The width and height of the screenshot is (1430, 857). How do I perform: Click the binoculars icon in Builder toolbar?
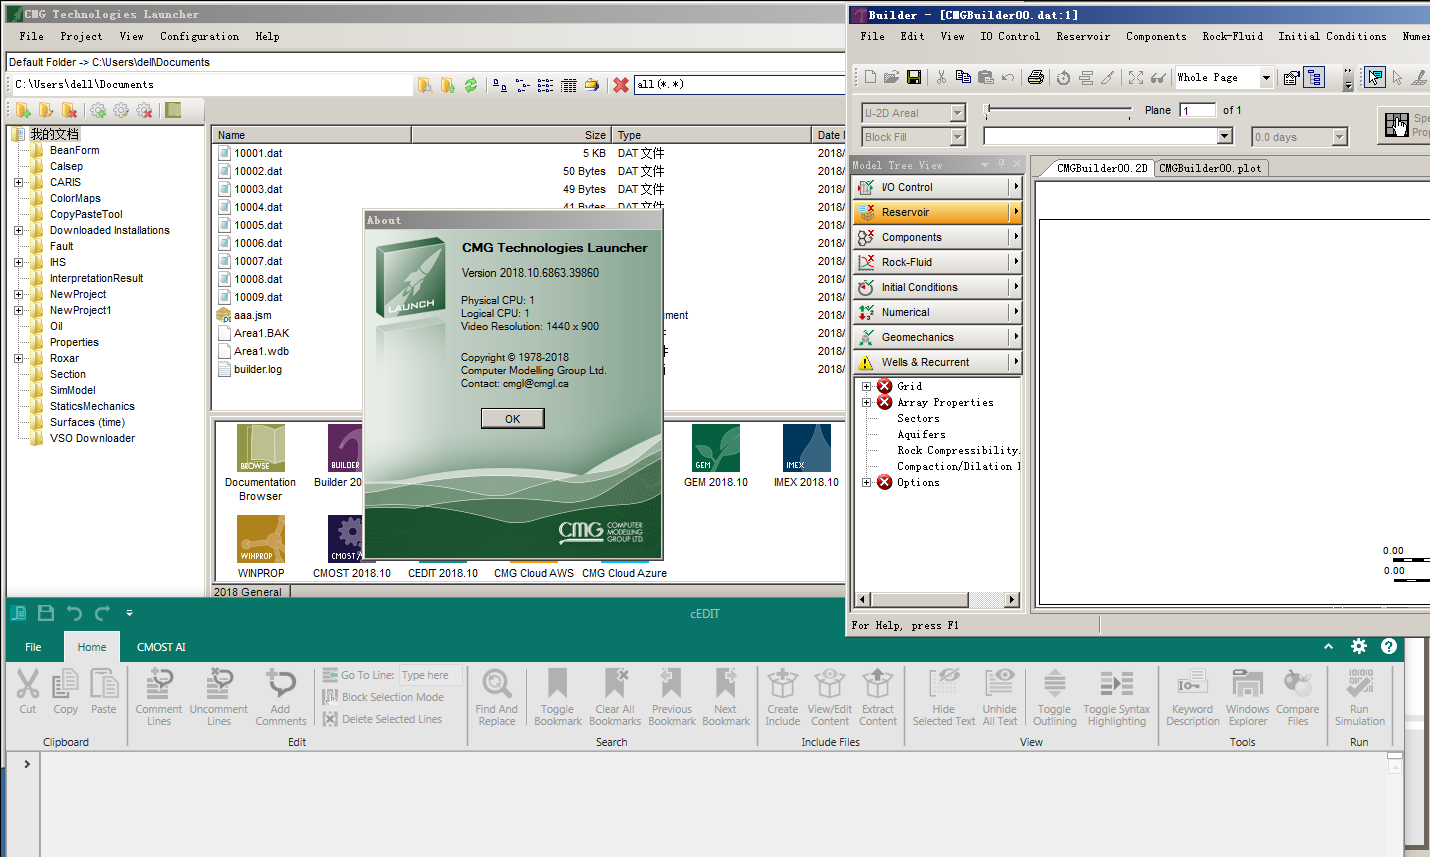tap(1158, 77)
